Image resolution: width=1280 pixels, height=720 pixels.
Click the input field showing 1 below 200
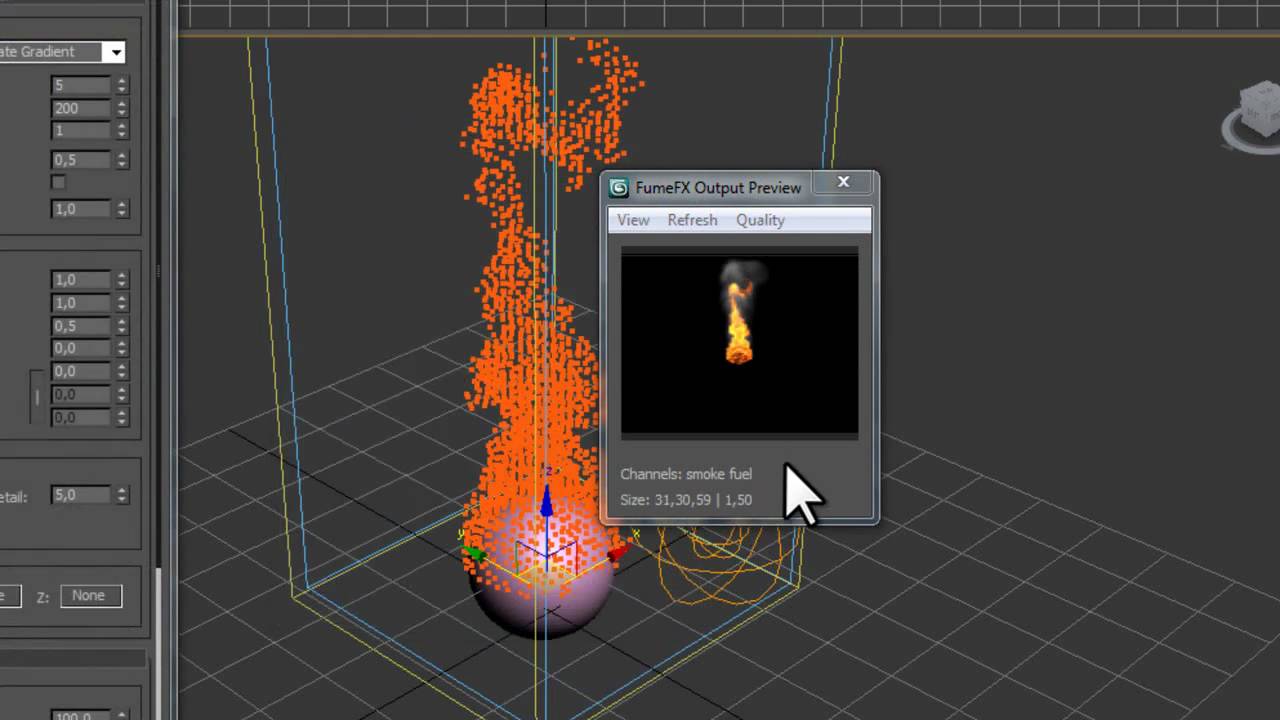tap(81, 131)
